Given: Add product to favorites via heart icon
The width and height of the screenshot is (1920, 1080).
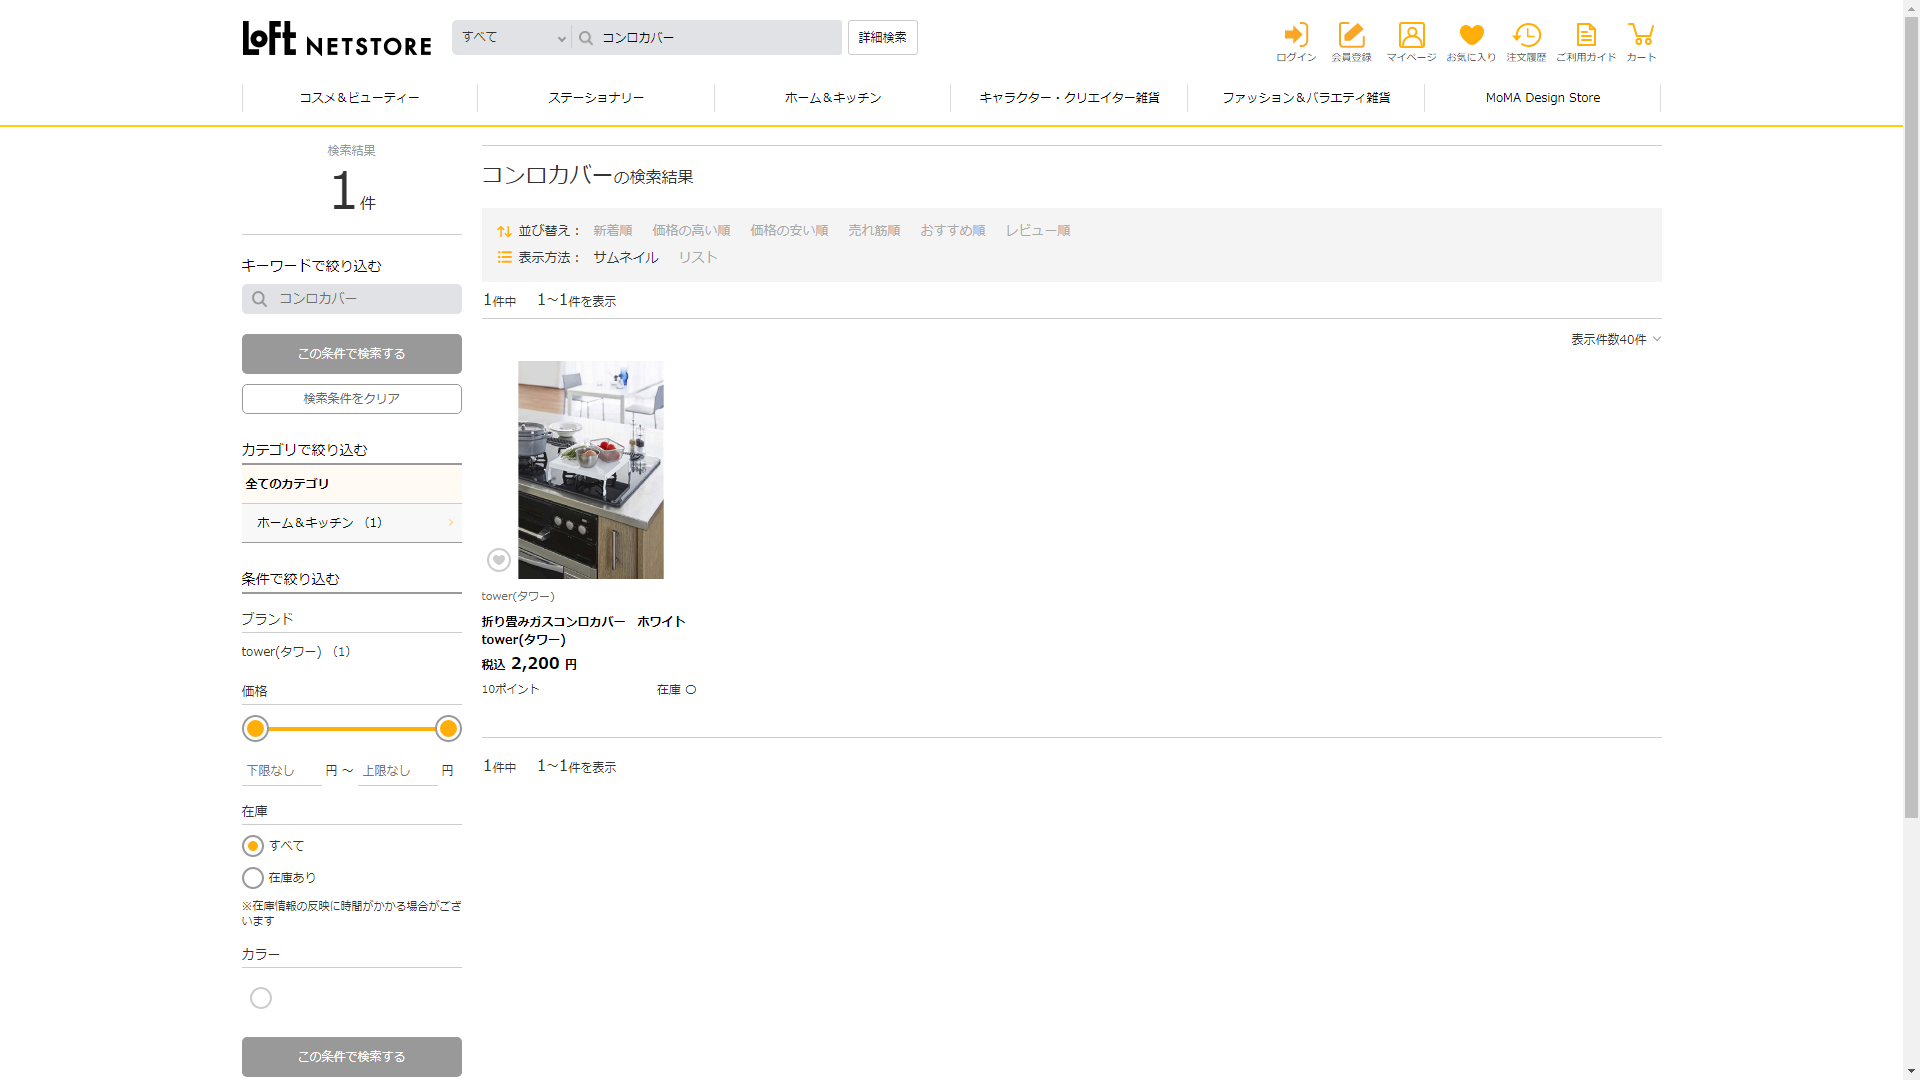Looking at the screenshot, I should click(499, 560).
